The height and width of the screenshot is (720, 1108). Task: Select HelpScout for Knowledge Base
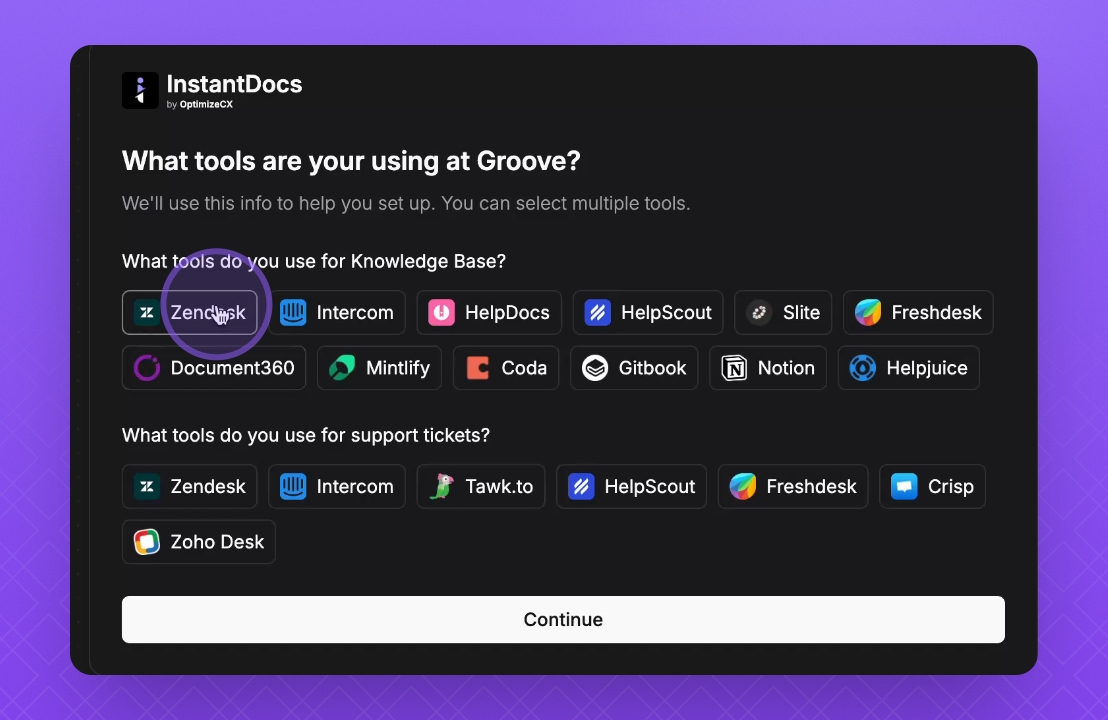pos(648,312)
